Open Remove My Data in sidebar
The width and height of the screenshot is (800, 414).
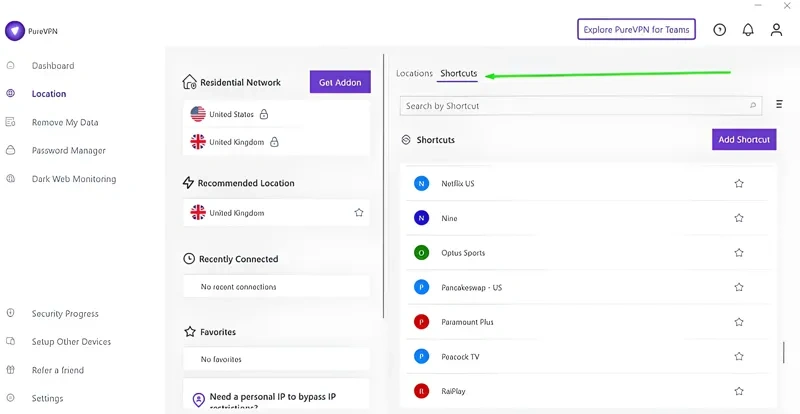tap(65, 122)
